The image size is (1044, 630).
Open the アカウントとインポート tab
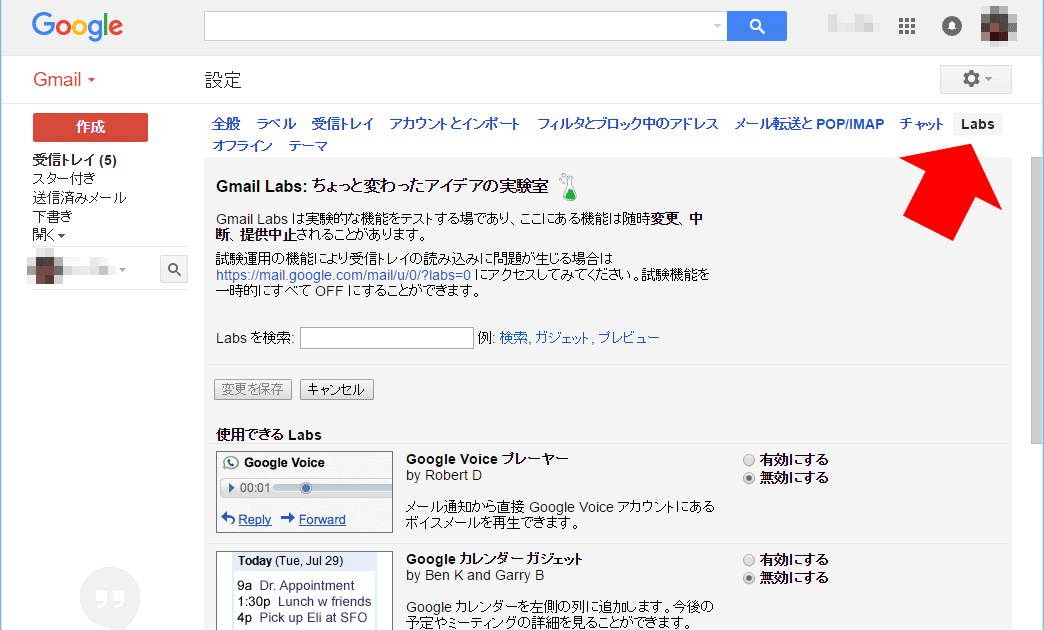(x=455, y=124)
